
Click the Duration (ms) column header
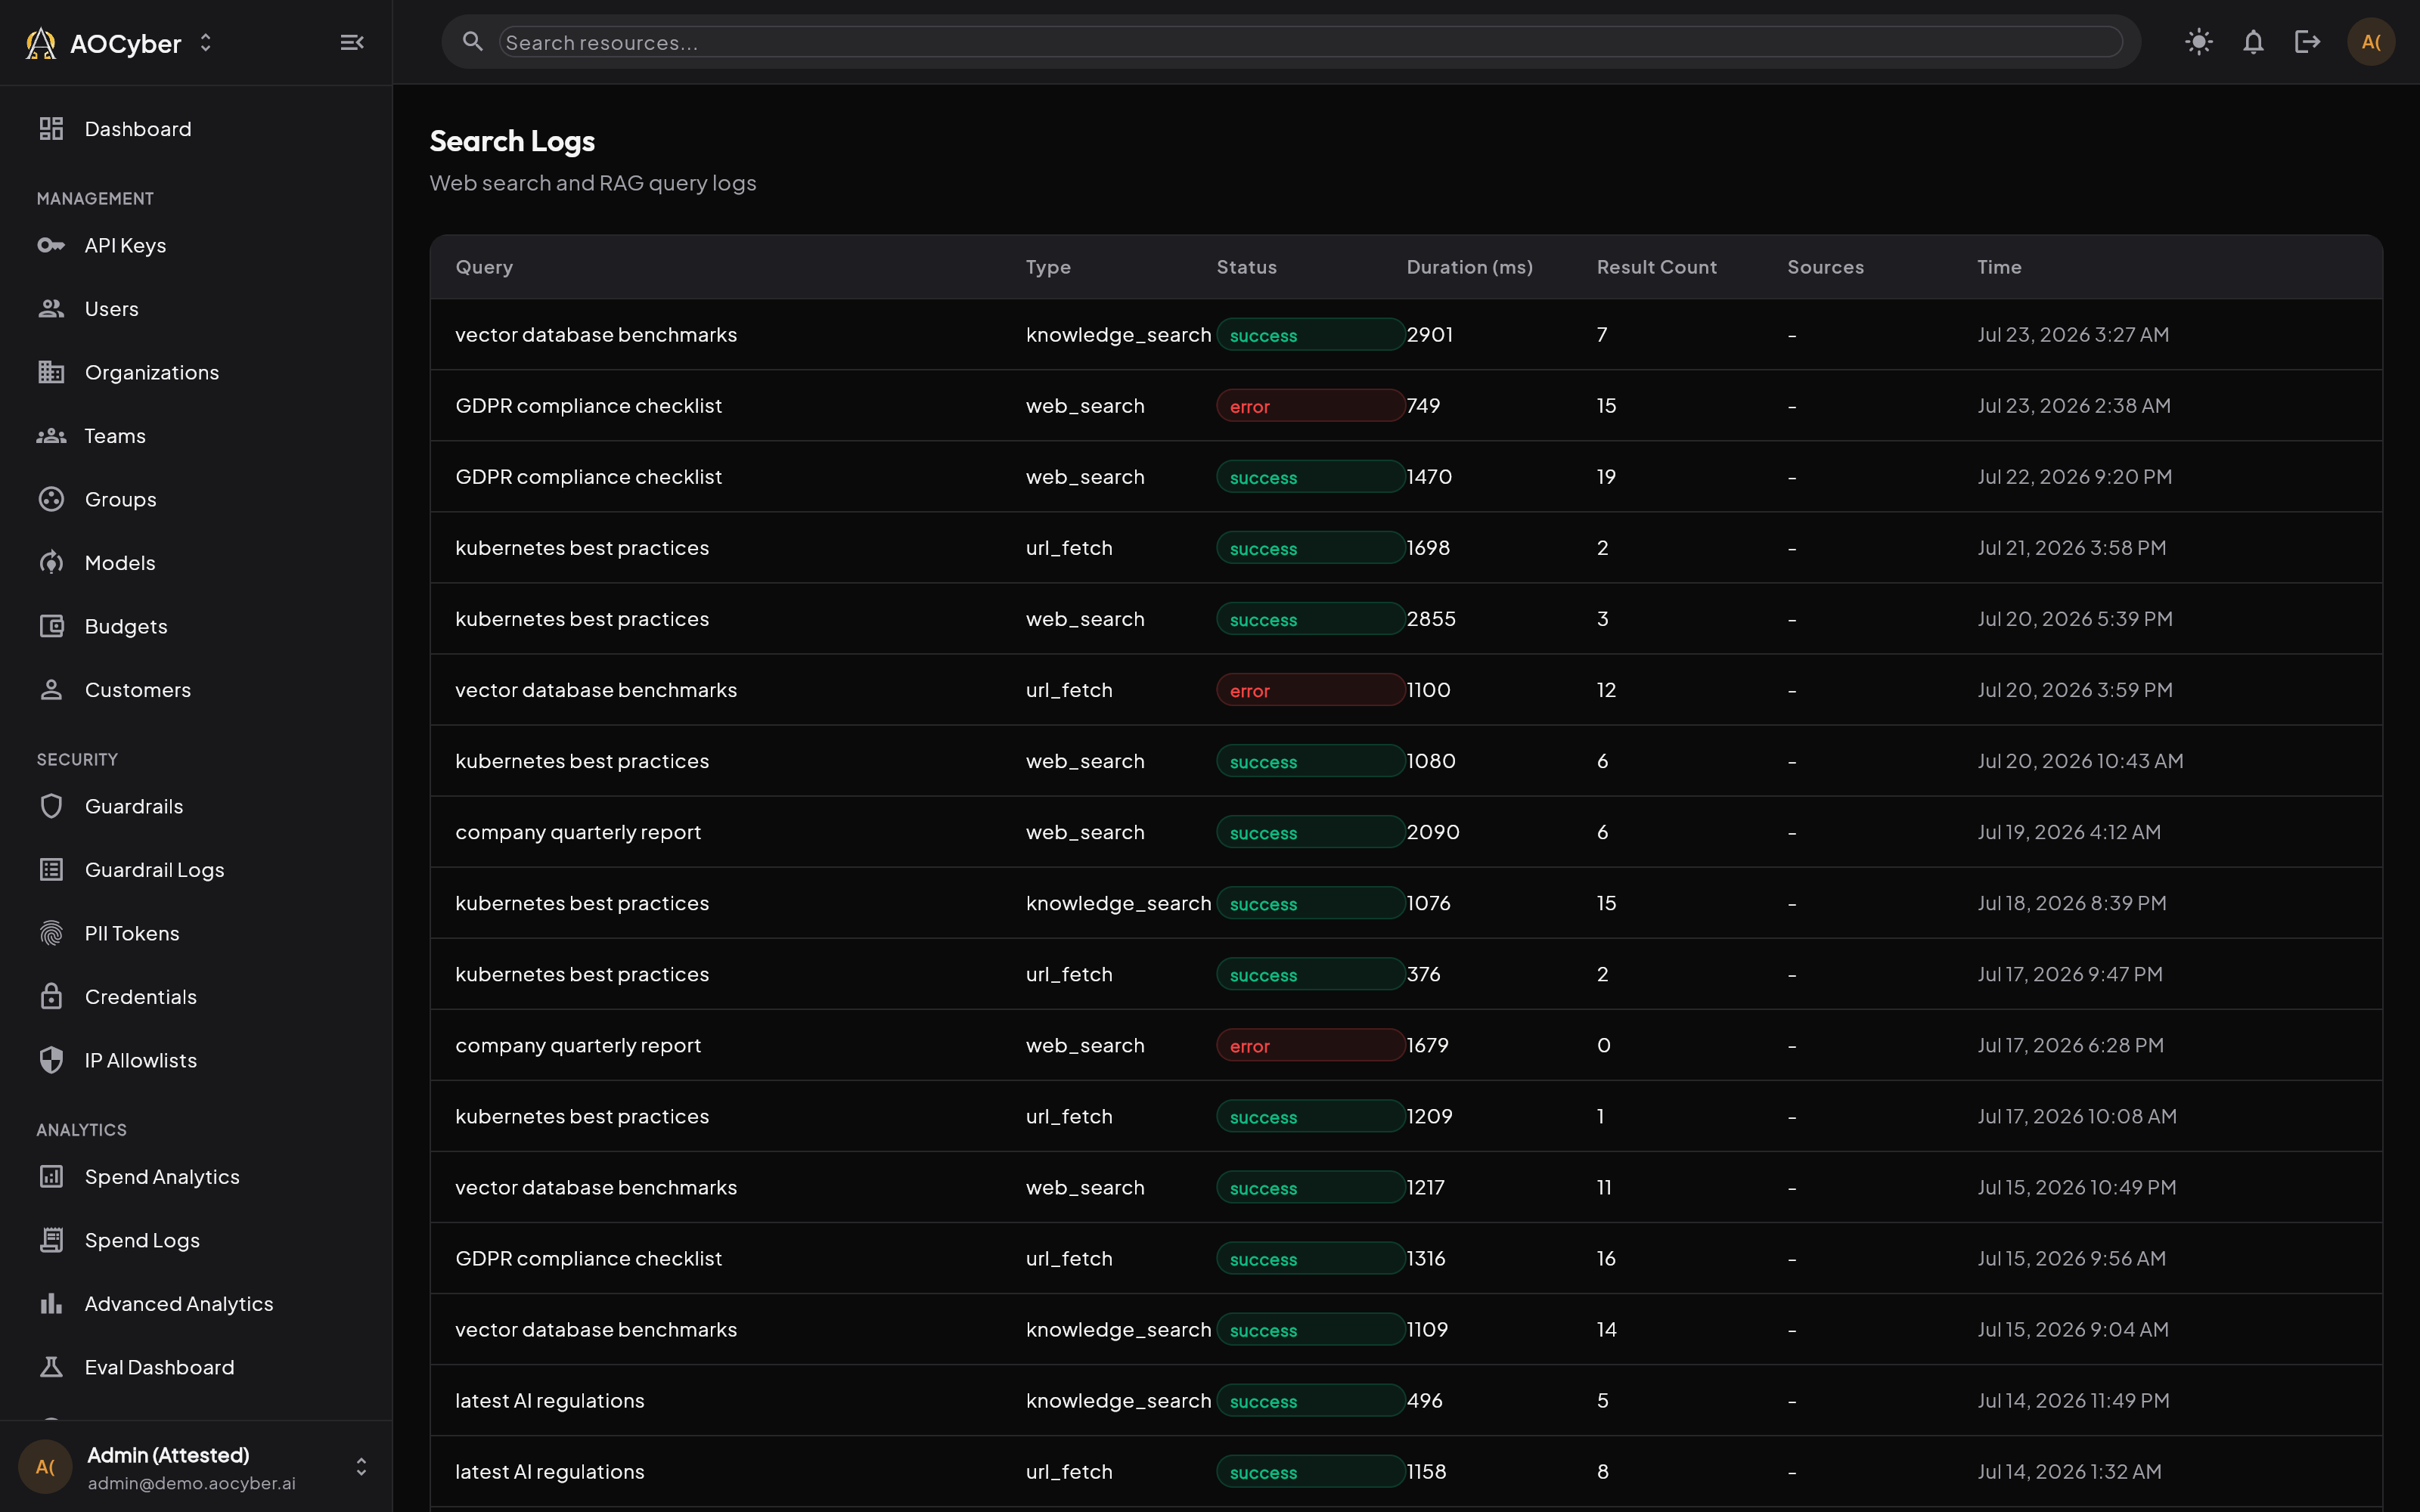click(1469, 267)
